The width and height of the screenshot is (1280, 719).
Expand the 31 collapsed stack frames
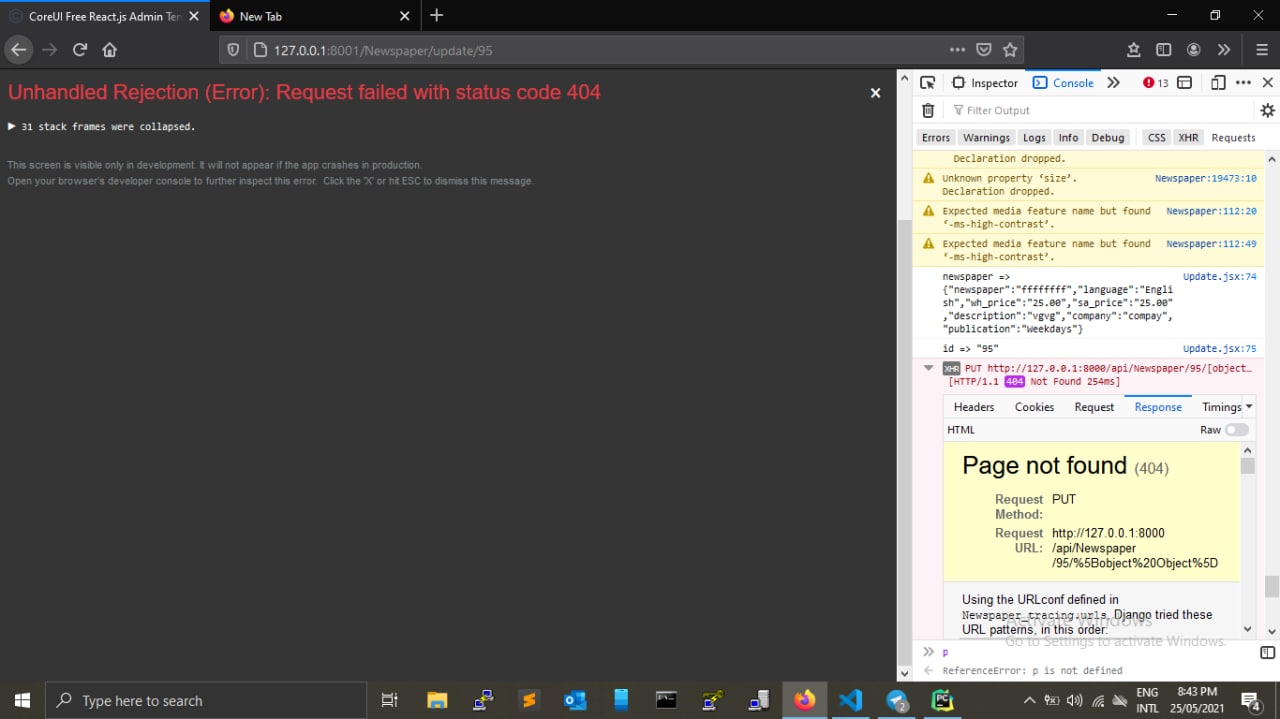click(x=12, y=127)
